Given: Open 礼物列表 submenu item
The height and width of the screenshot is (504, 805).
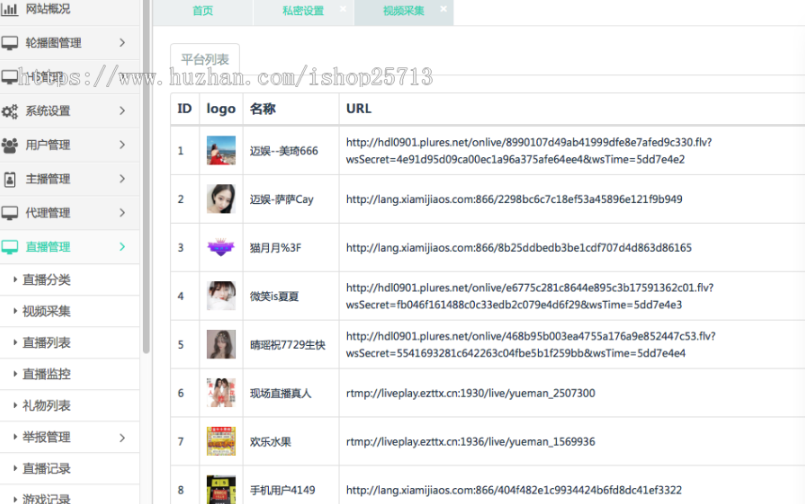Looking at the screenshot, I should point(46,405).
